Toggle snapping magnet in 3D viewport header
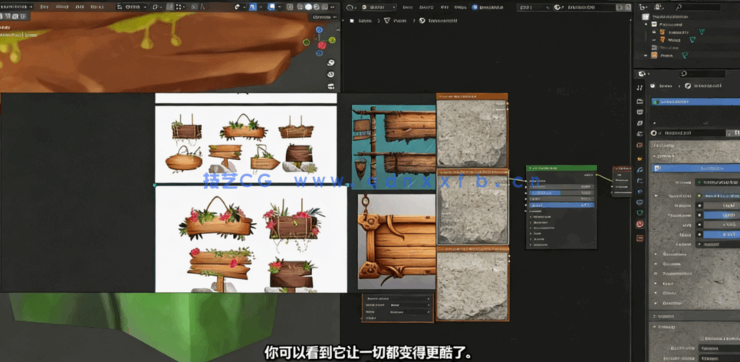 click(x=169, y=7)
